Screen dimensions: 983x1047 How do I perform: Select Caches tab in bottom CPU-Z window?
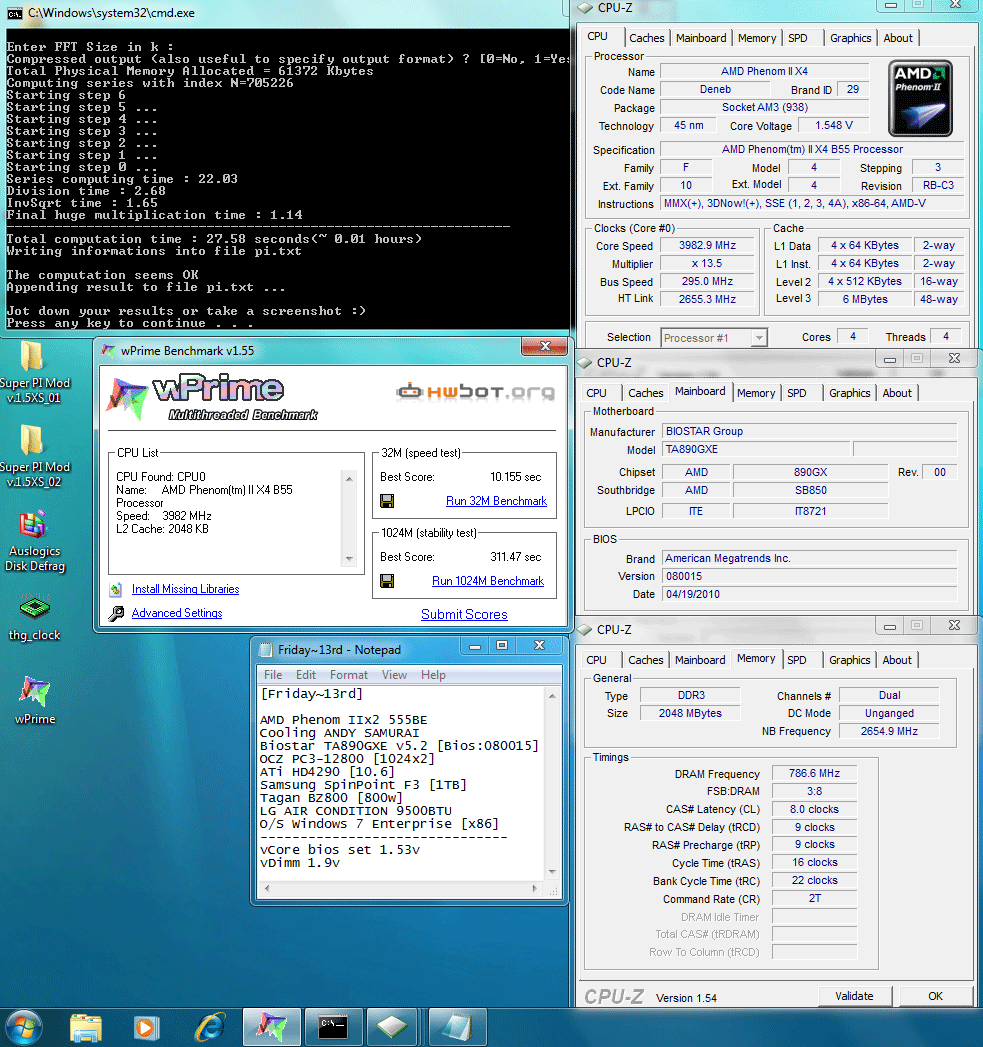click(x=646, y=660)
